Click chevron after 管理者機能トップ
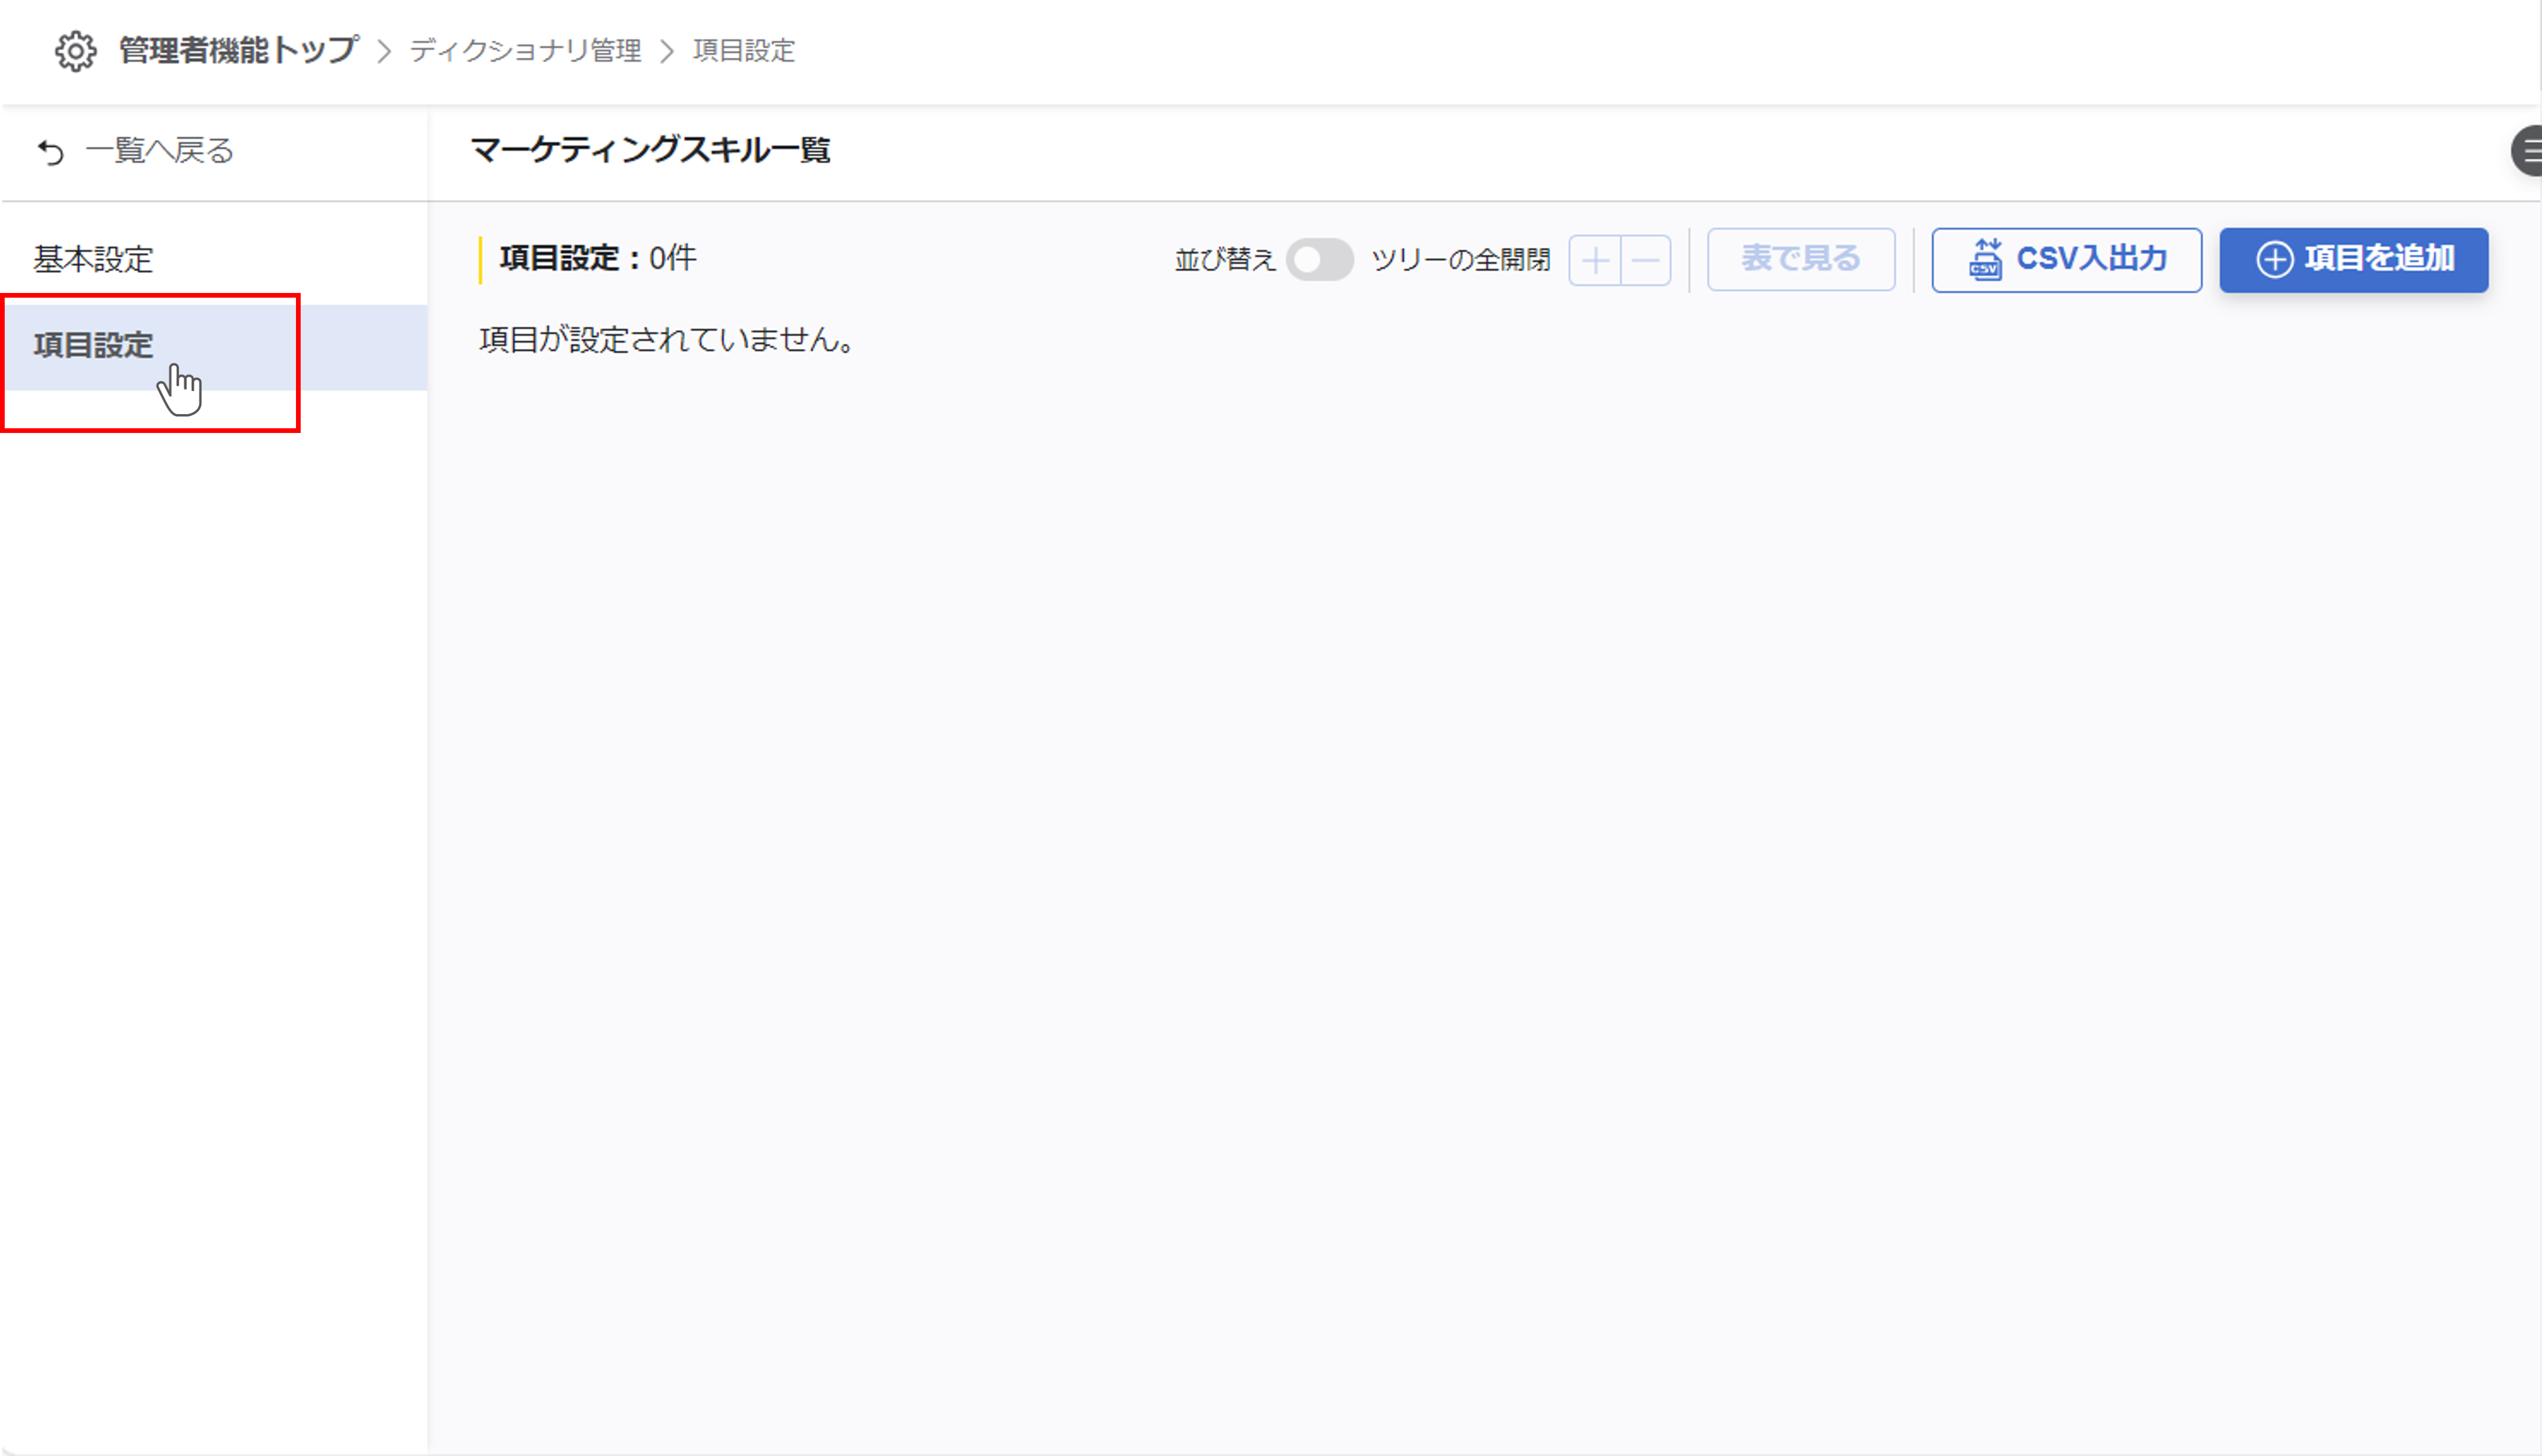This screenshot has width=2542, height=1456. (x=384, y=51)
